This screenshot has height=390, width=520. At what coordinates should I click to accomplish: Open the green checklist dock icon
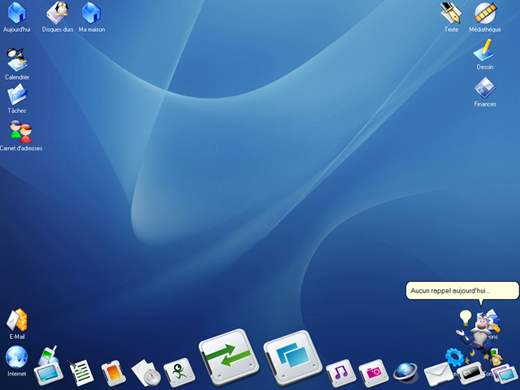(80, 372)
